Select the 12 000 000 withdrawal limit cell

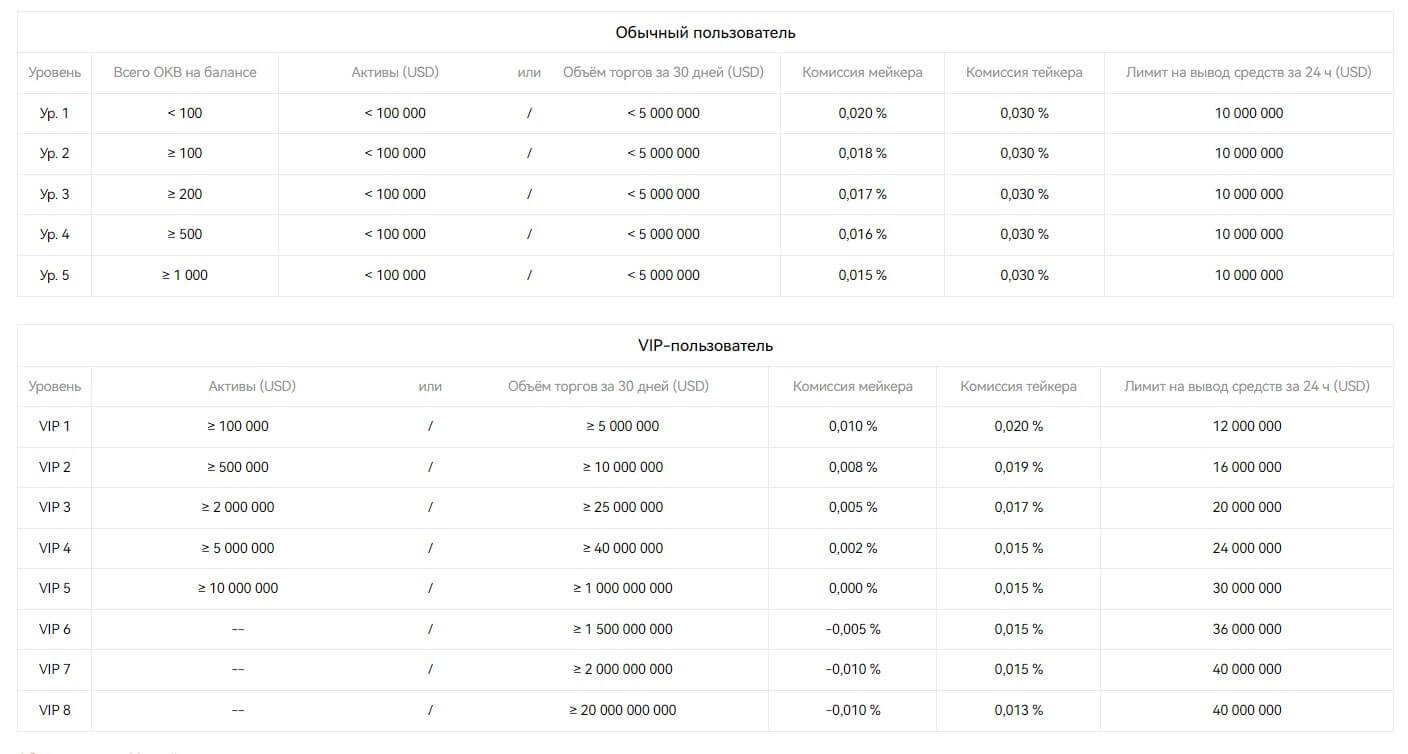1247,427
